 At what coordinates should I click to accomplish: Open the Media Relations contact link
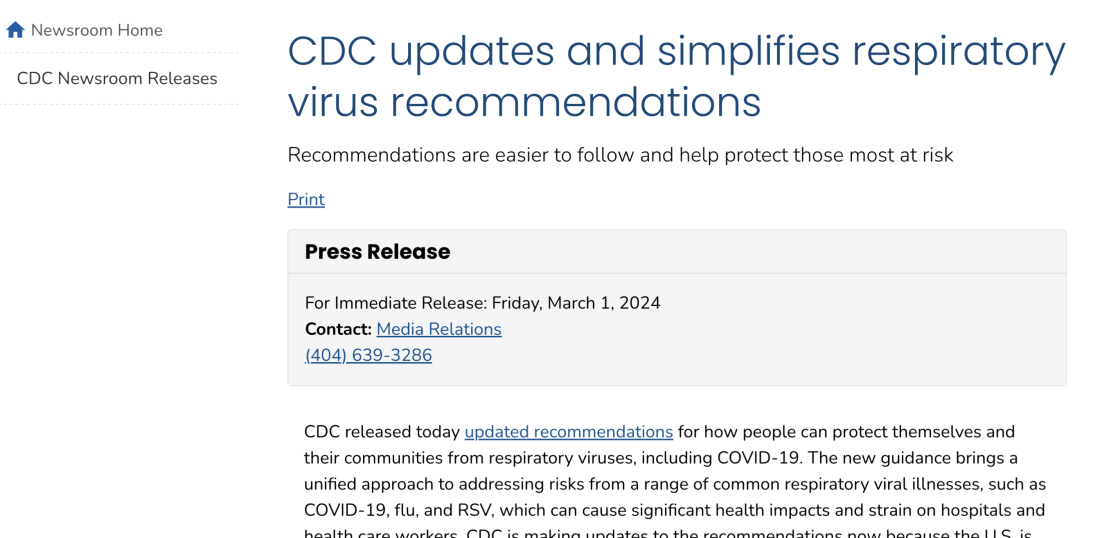click(x=439, y=329)
